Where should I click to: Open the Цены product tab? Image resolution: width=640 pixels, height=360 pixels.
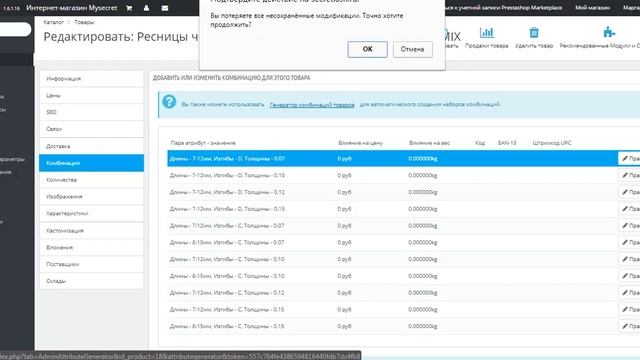pyautogui.click(x=91, y=96)
